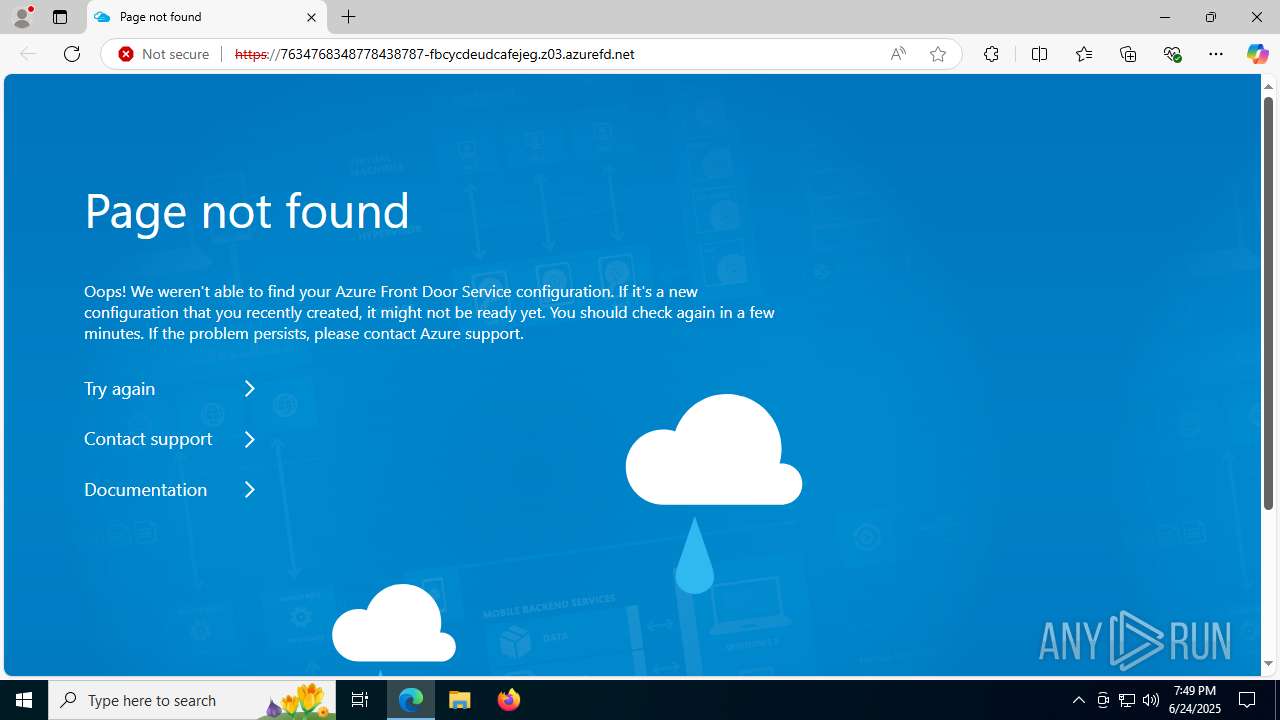
Task: Refresh the current page
Action: [x=72, y=54]
